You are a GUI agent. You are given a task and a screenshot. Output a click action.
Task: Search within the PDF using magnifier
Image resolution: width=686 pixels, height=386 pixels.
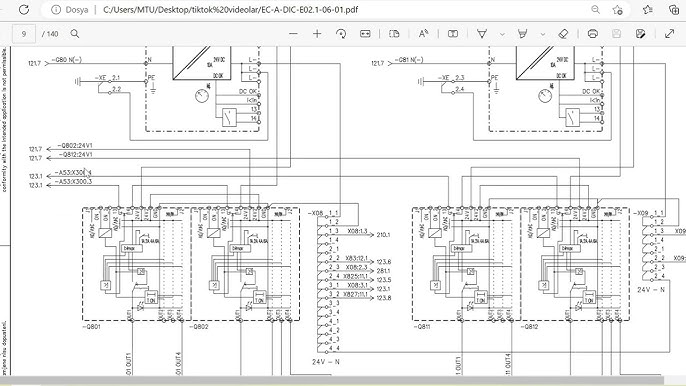(x=75, y=34)
